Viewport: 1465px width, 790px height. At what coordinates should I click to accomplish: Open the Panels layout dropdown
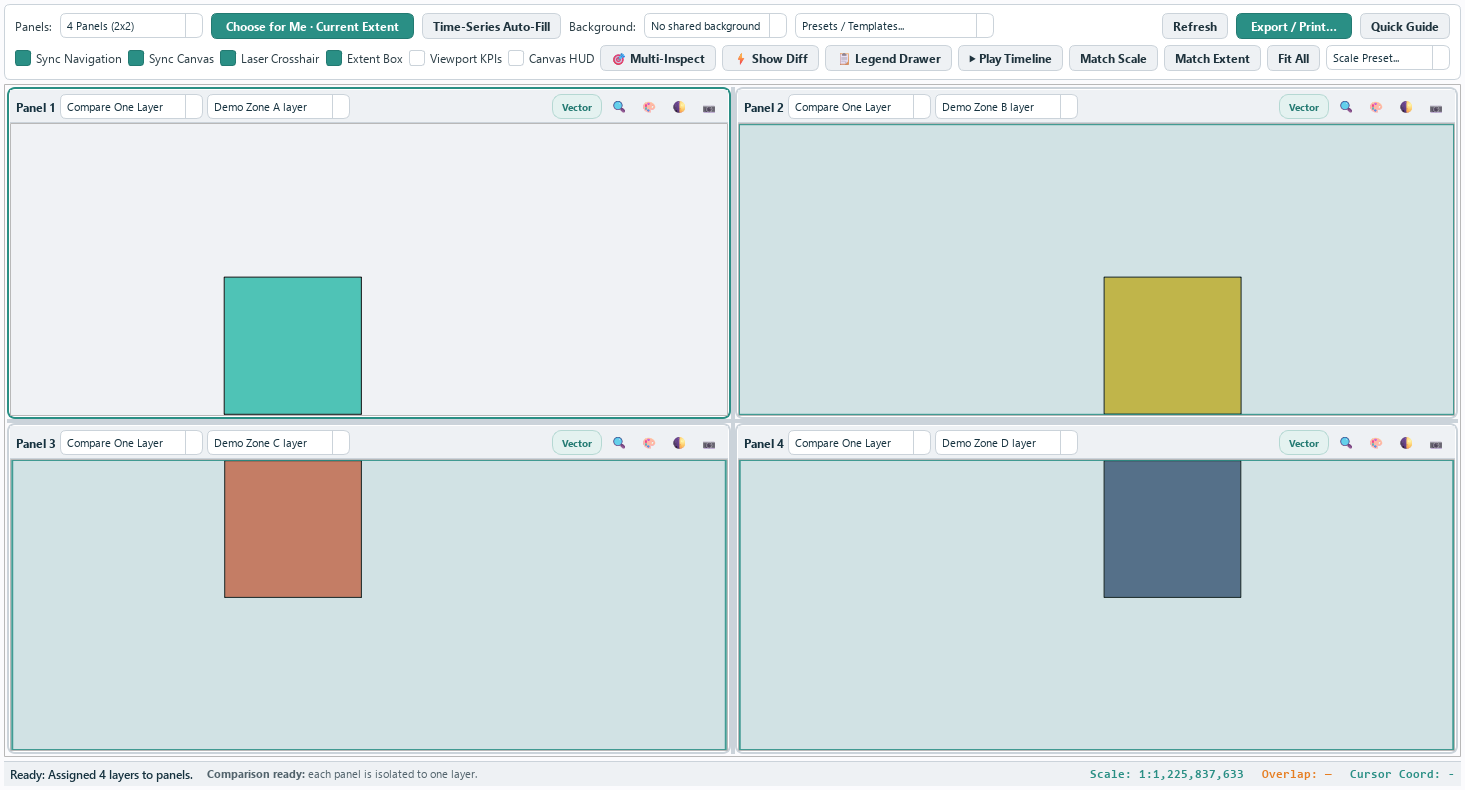(x=131, y=26)
